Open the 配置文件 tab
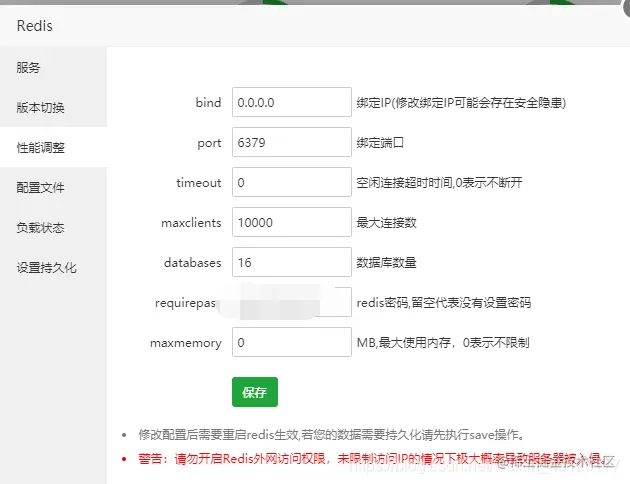The image size is (630, 484). (53, 188)
